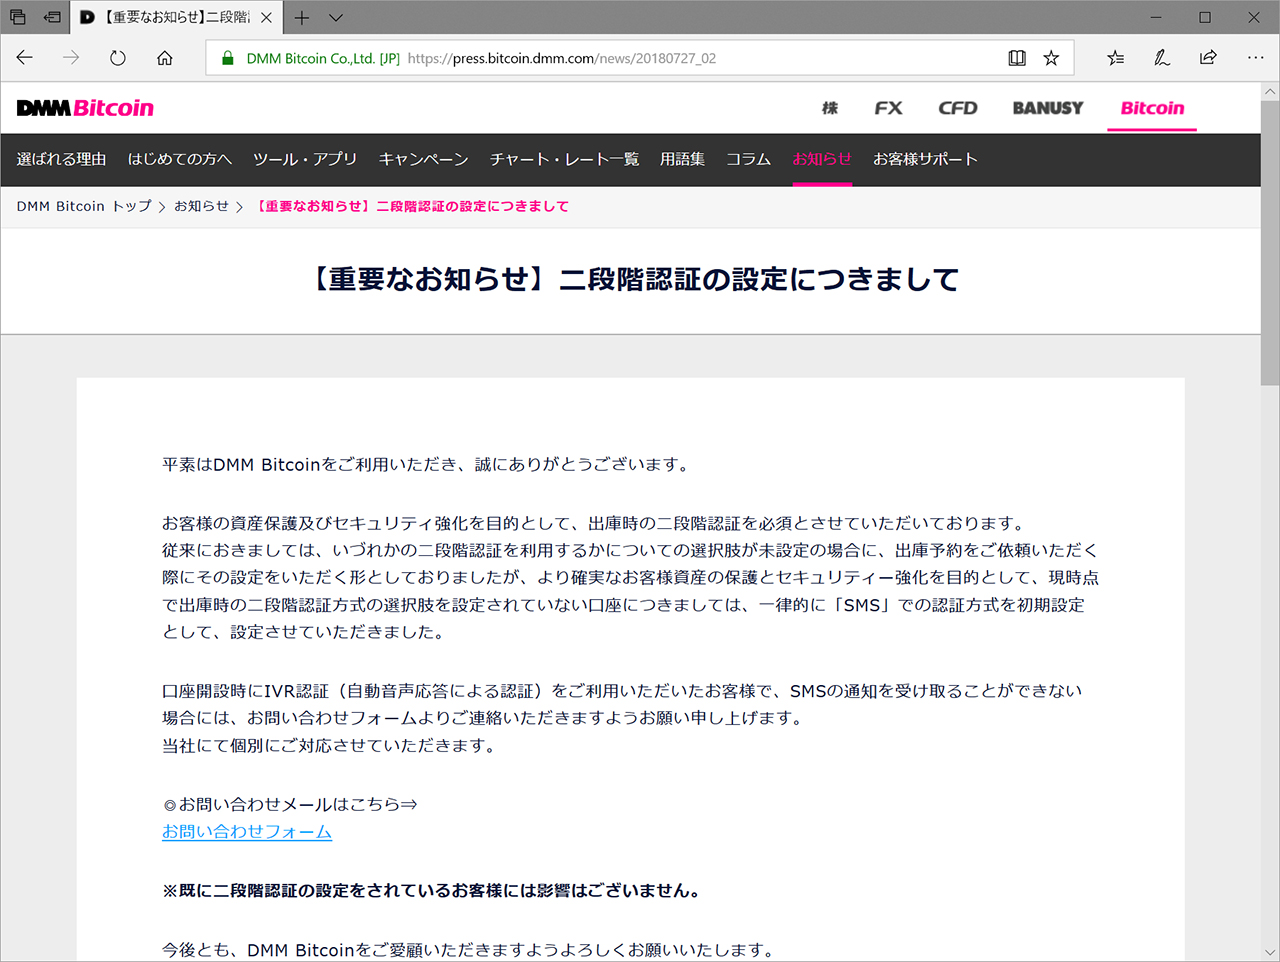Click the site security lock icon
Viewport: 1280px width, 962px height.
227,57
